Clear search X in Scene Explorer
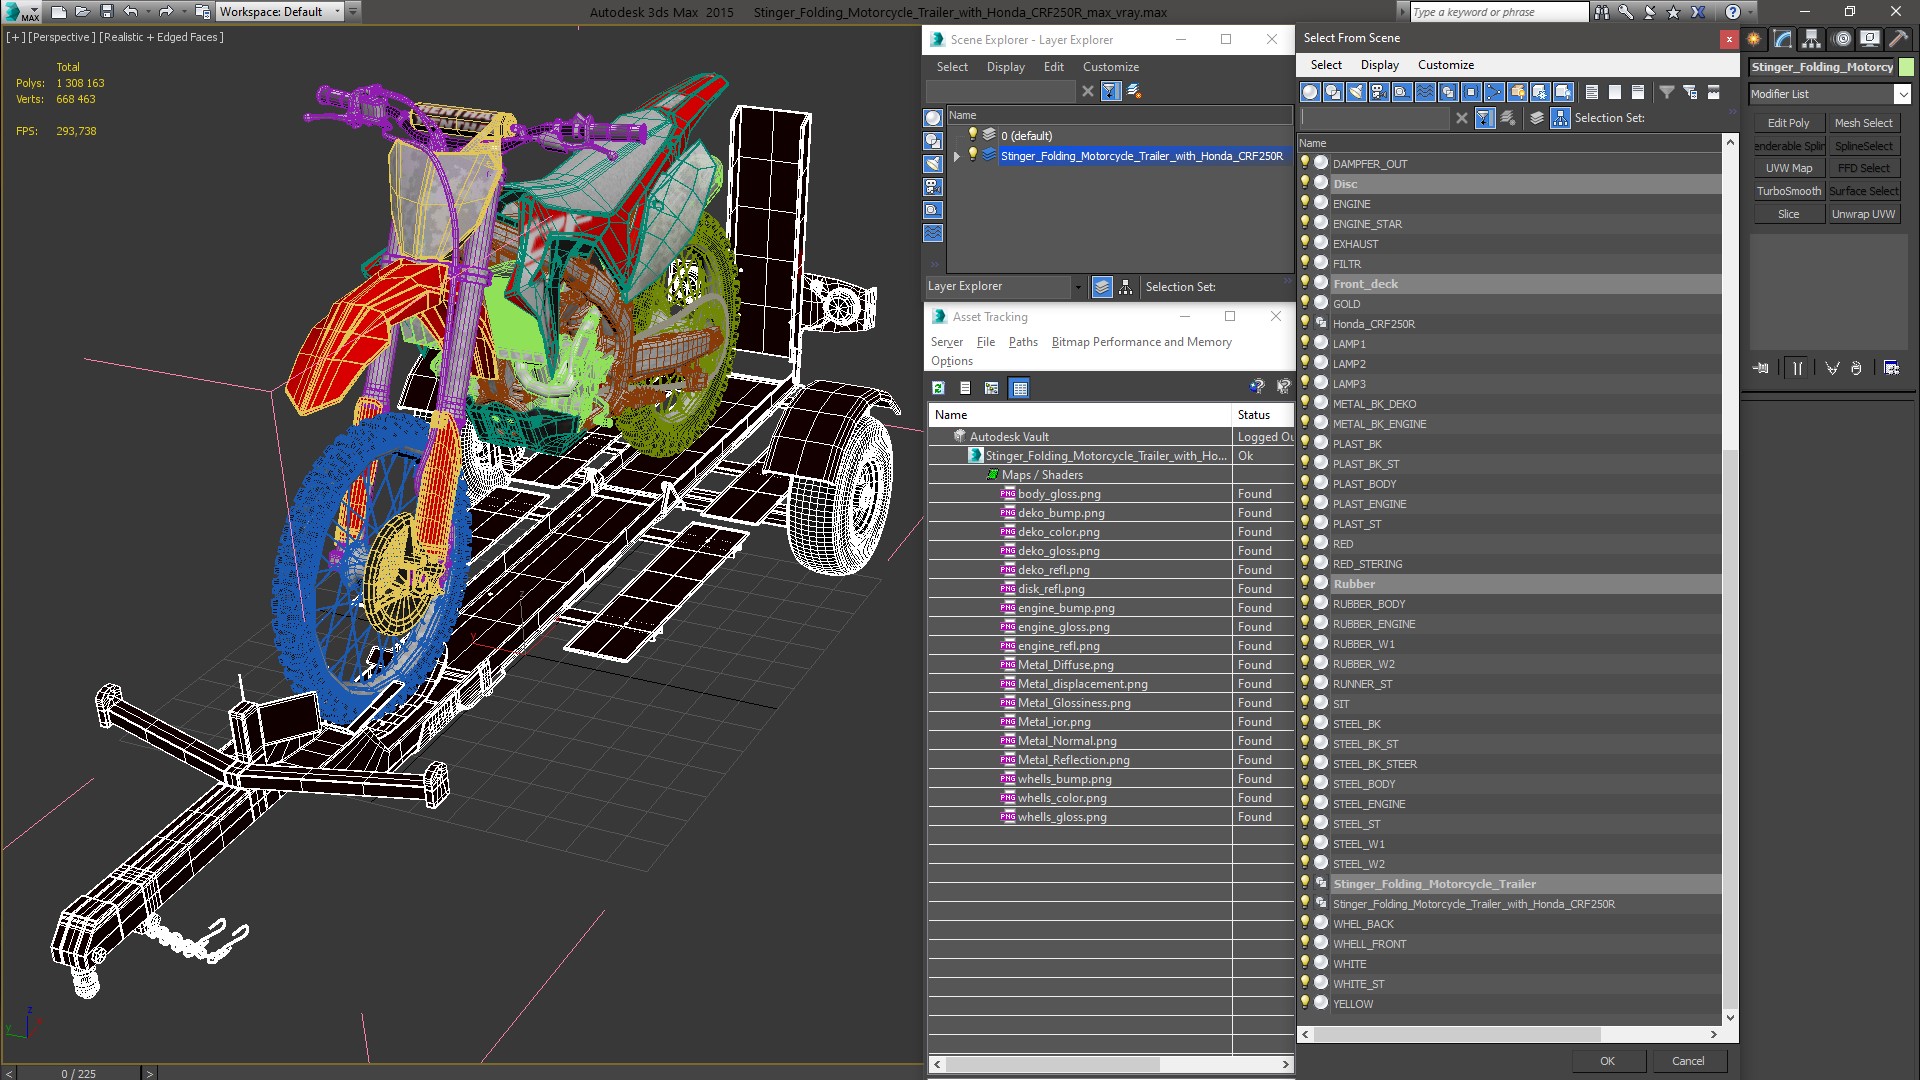The width and height of the screenshot is (1920, 1080). pos(1088,91)
